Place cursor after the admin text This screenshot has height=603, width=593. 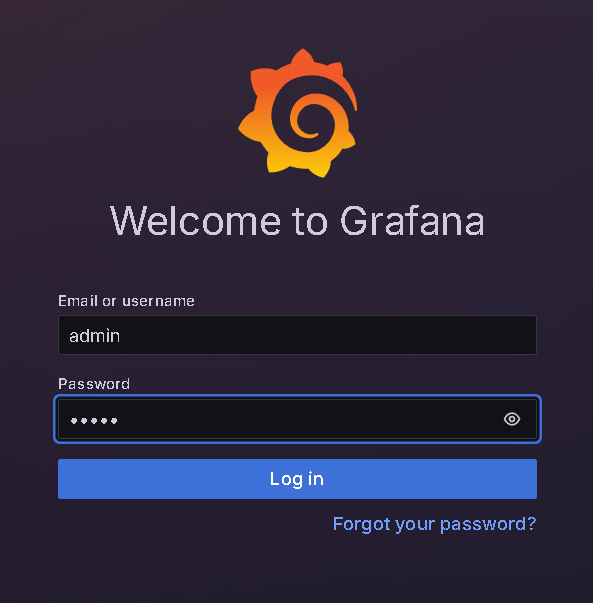coord(121,336)
